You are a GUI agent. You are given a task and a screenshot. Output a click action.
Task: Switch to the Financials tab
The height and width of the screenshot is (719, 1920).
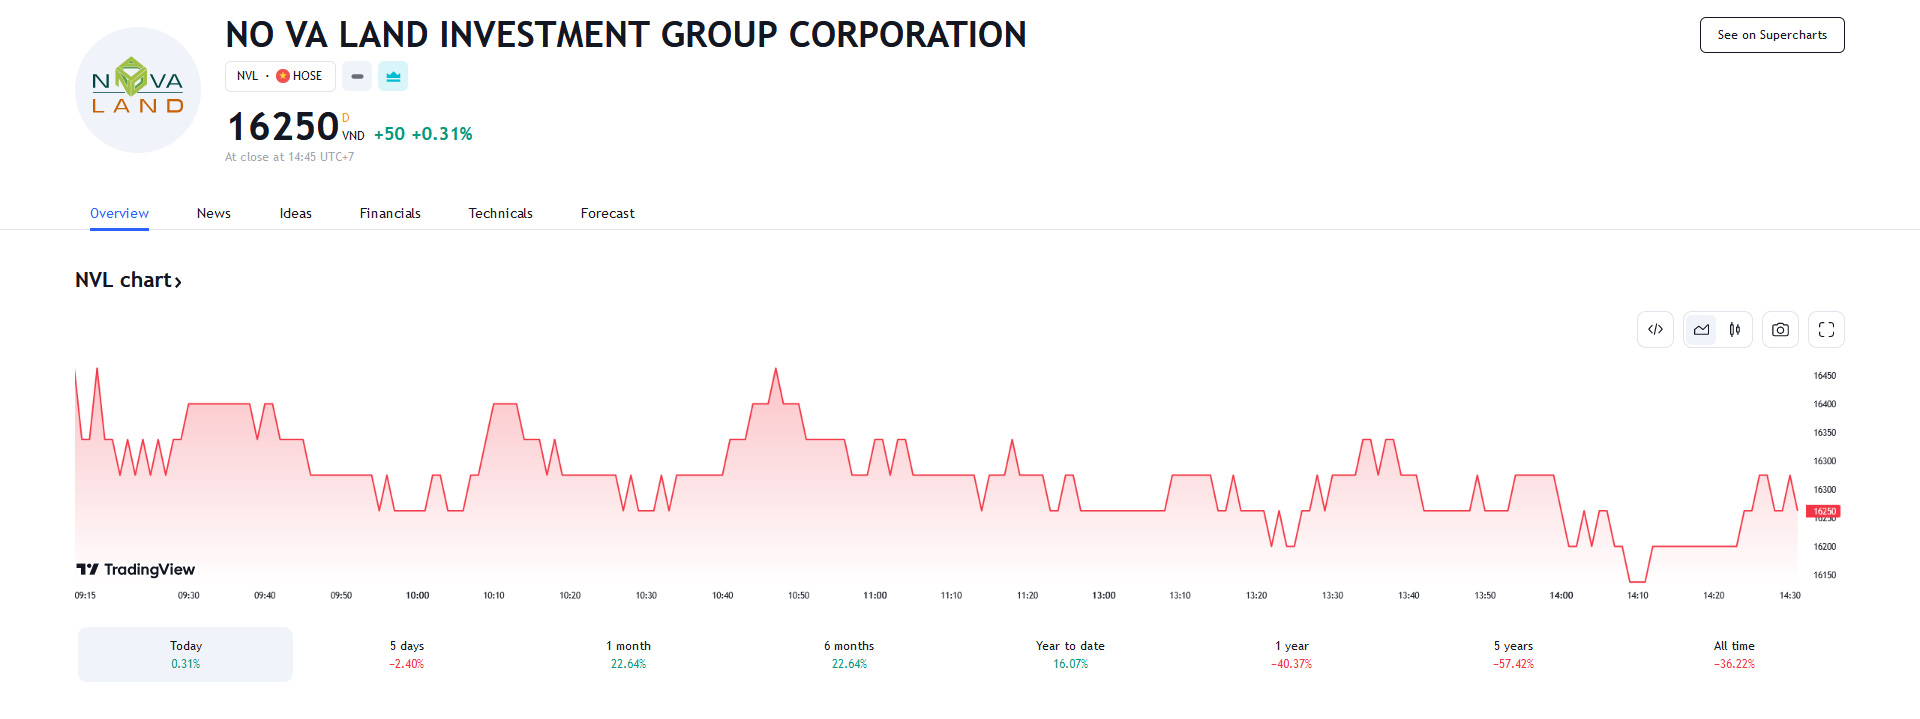tap(390, 213)
